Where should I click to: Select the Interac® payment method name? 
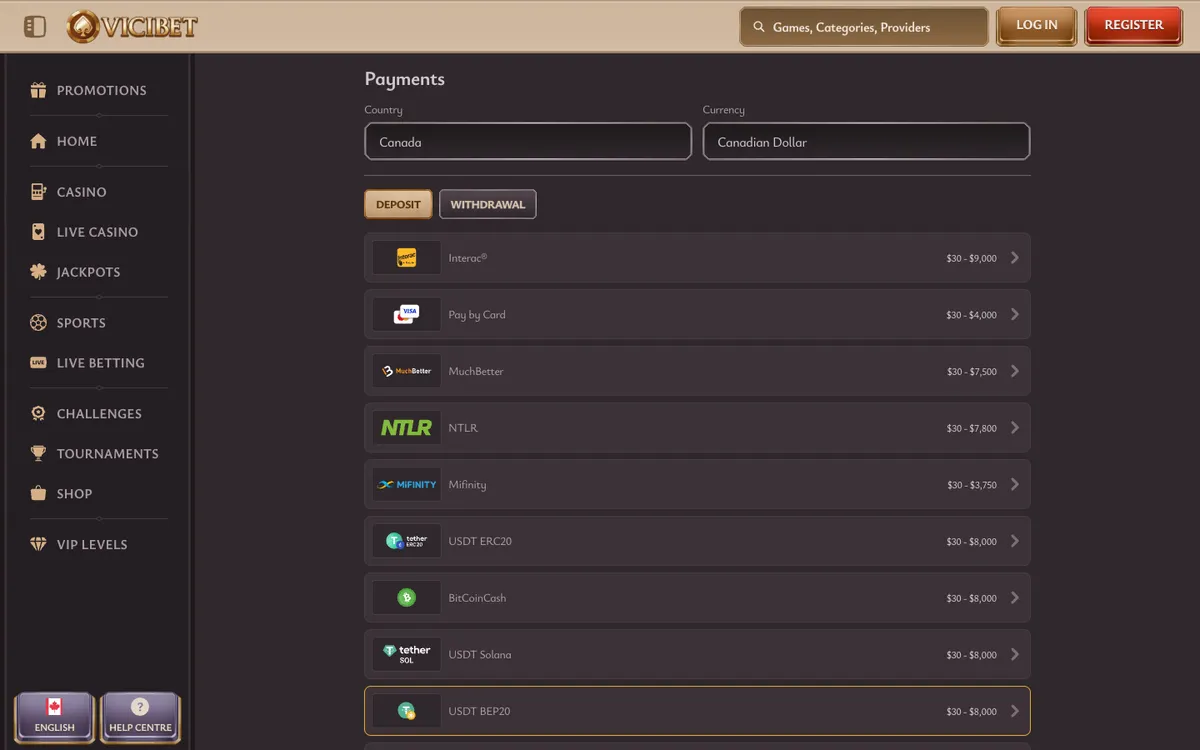click(468, 258)
